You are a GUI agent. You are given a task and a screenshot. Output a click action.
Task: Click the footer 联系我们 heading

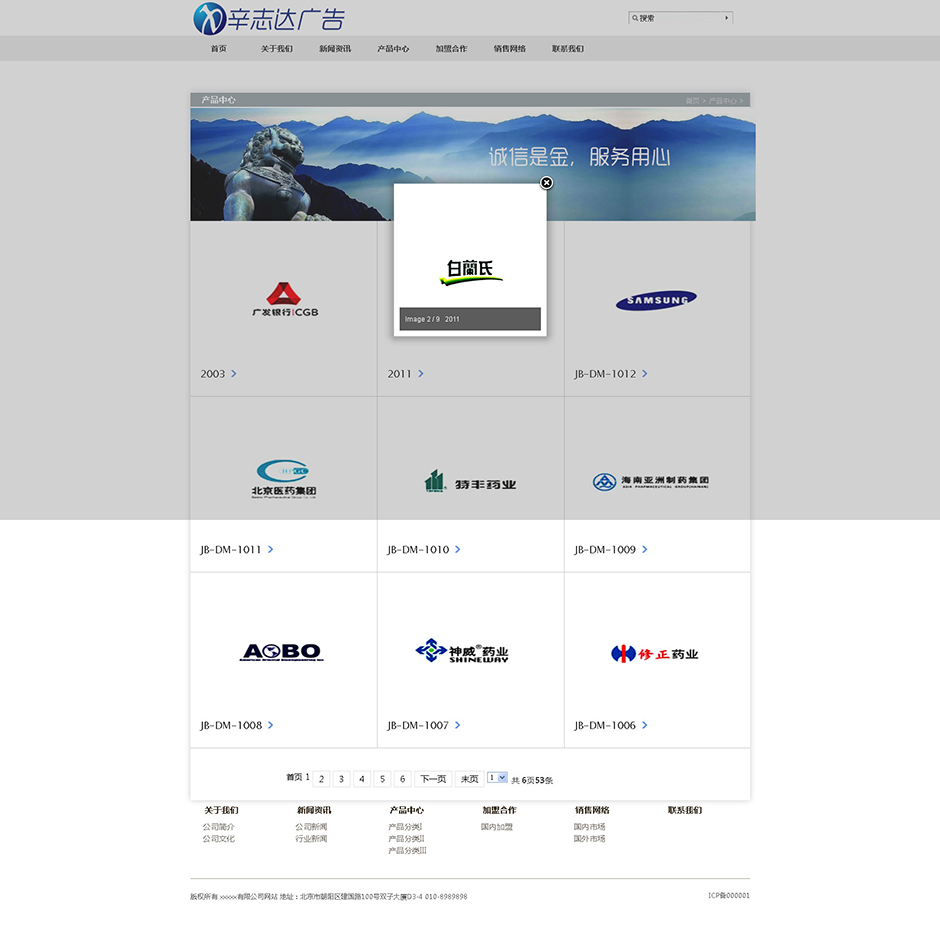685,810
